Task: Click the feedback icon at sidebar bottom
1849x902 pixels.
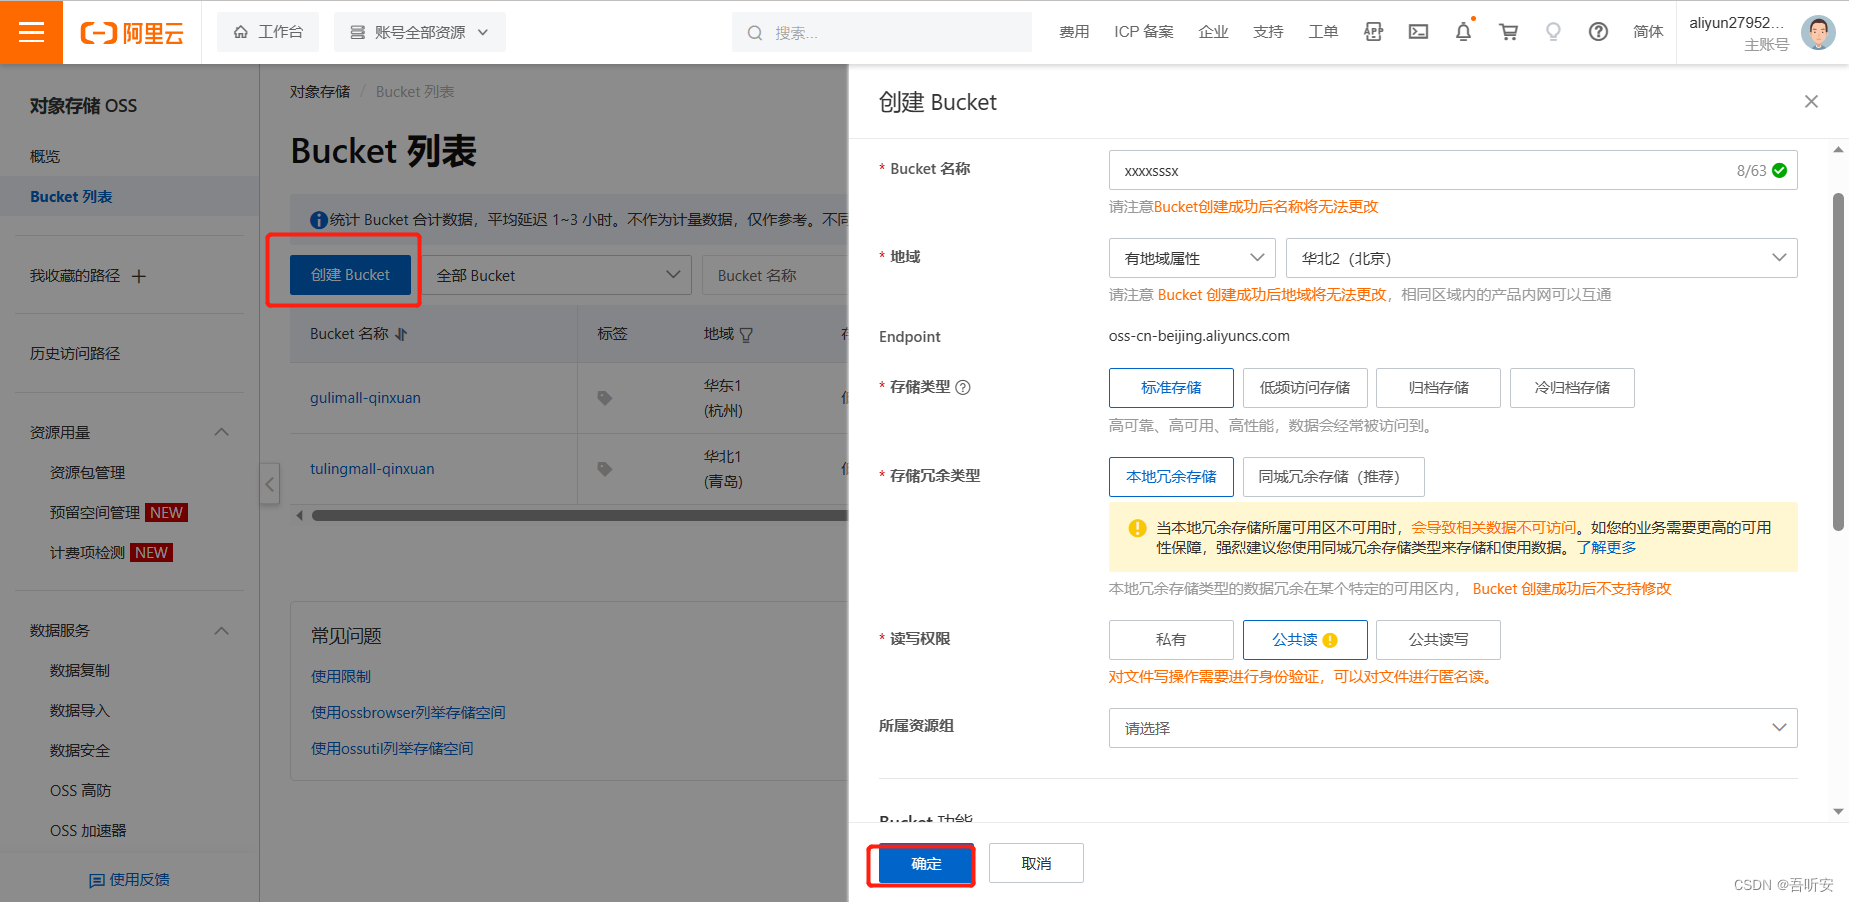Action: [x=97, y=880]
